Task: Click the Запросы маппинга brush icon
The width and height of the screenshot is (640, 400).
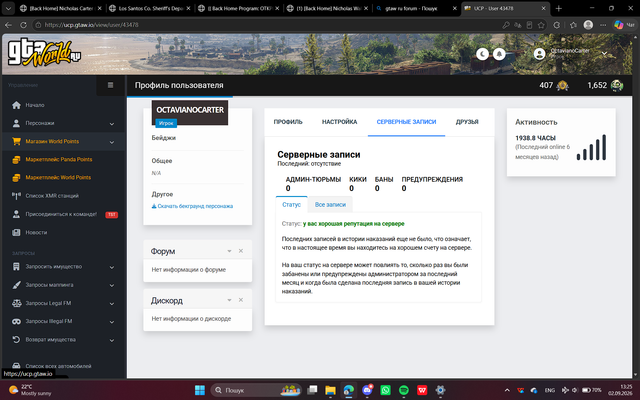Action: click(16, 285)
